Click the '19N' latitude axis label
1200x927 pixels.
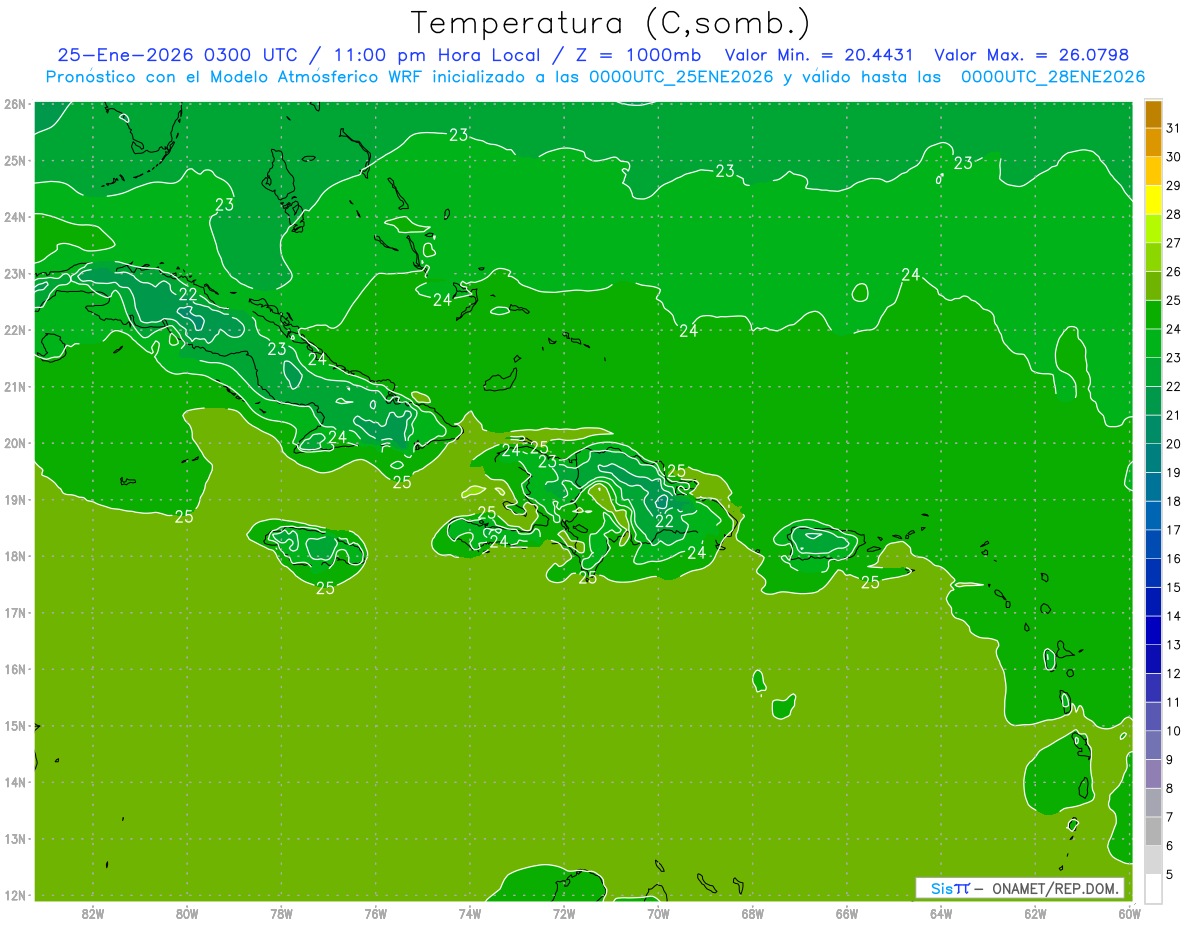tap(15, 499)
